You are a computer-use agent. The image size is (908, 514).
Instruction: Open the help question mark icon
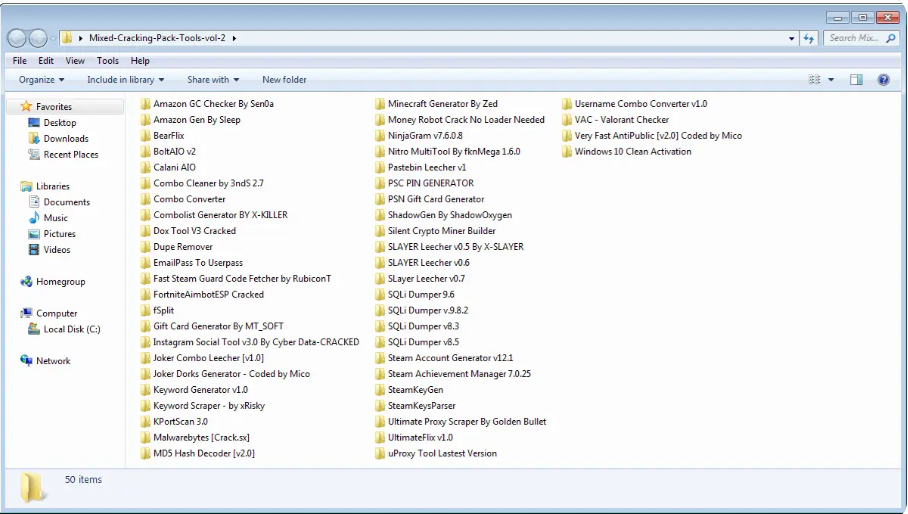(x=883, y=80)
